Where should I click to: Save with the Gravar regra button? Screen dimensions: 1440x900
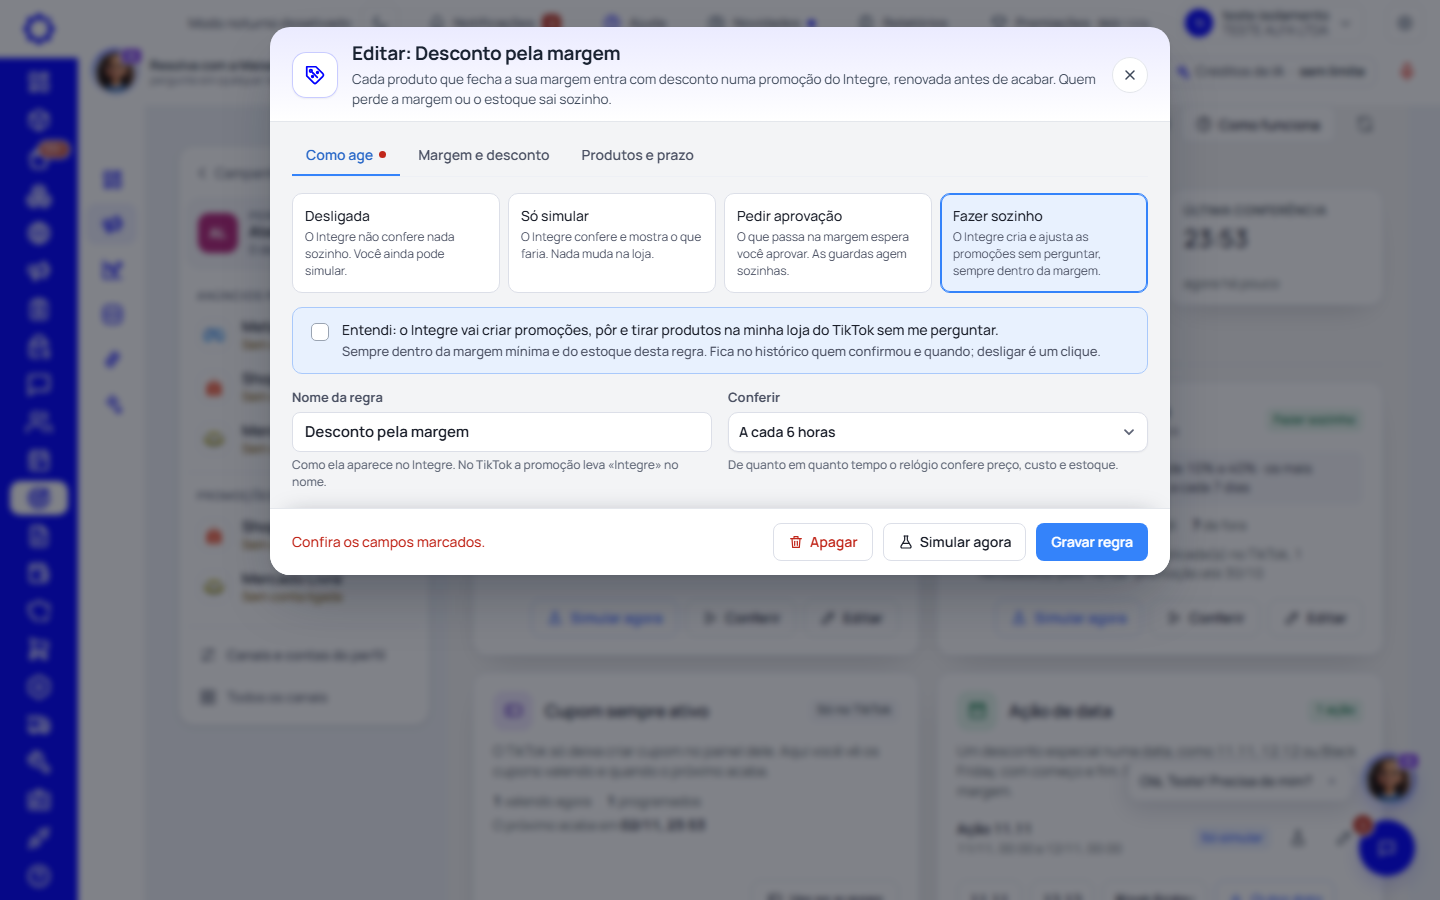pyautogui.click(x=1092, y=542)
